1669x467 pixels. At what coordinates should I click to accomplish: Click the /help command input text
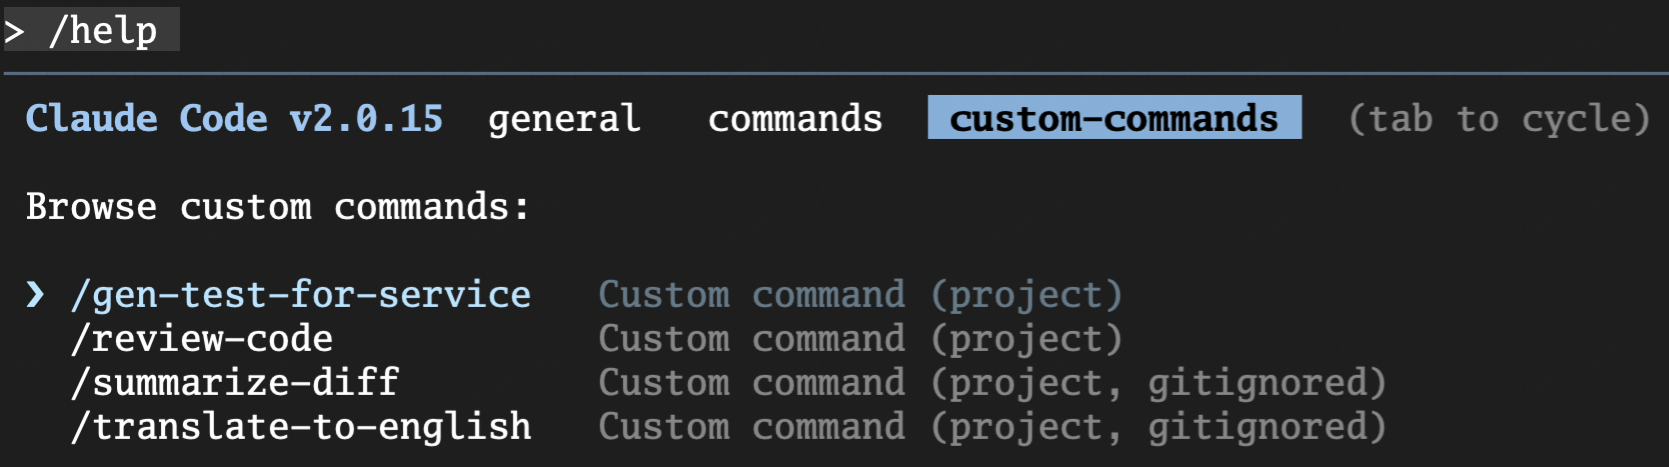point(103,31)
